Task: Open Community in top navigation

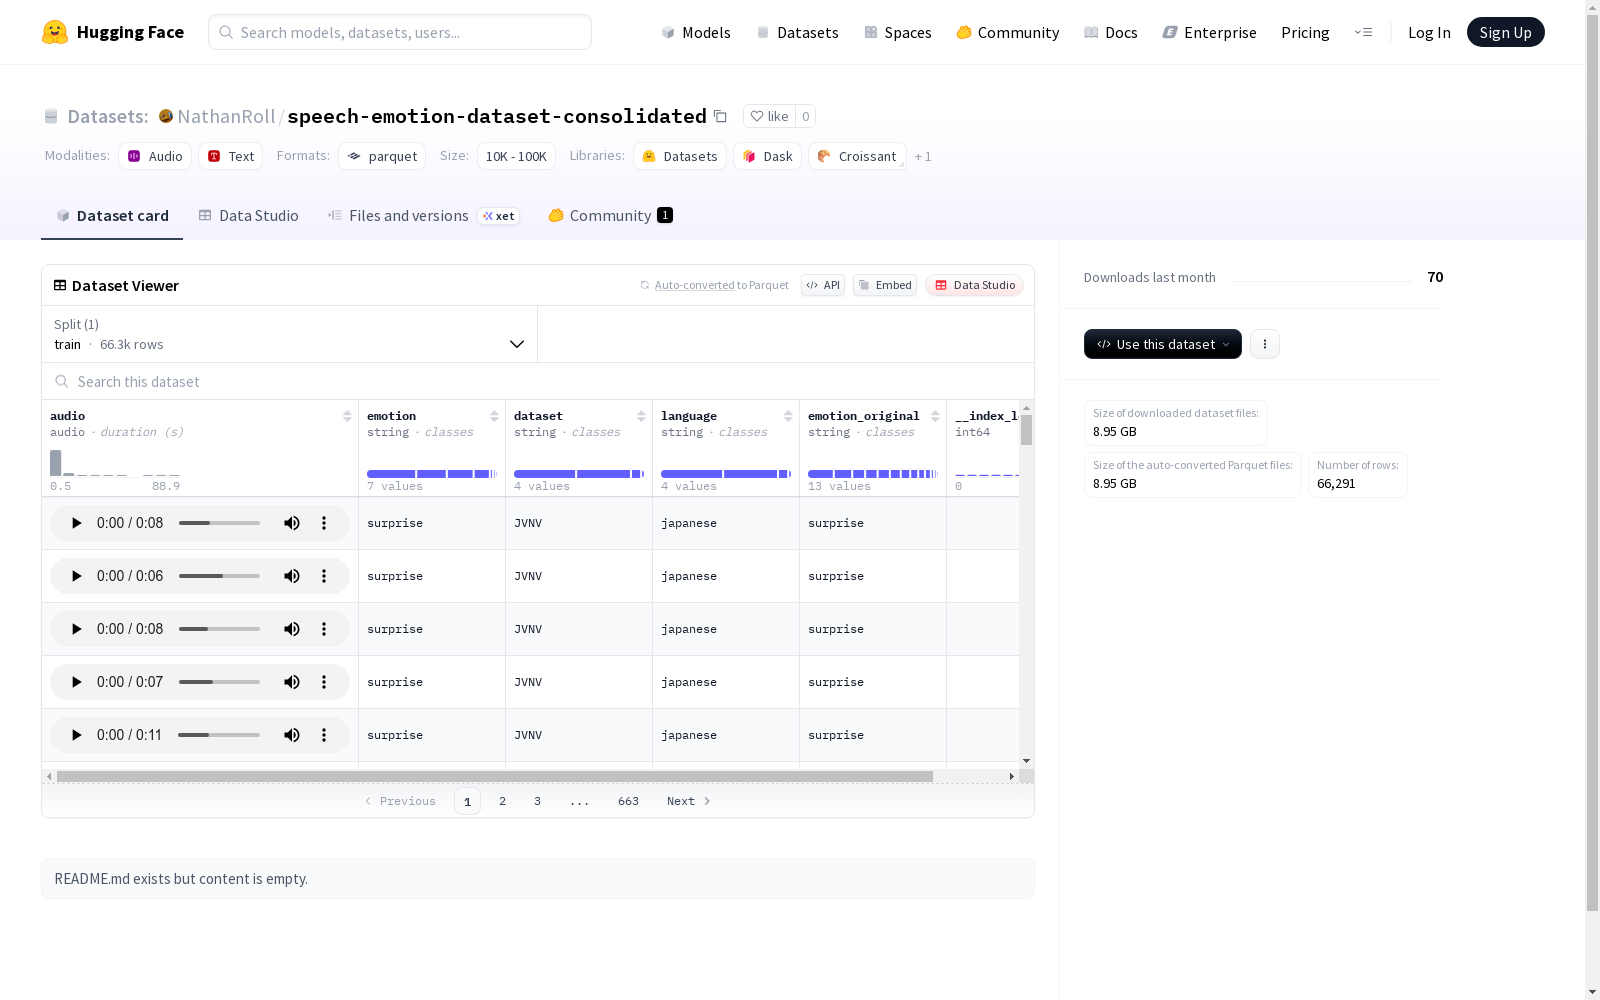Action: point(1008,32)
